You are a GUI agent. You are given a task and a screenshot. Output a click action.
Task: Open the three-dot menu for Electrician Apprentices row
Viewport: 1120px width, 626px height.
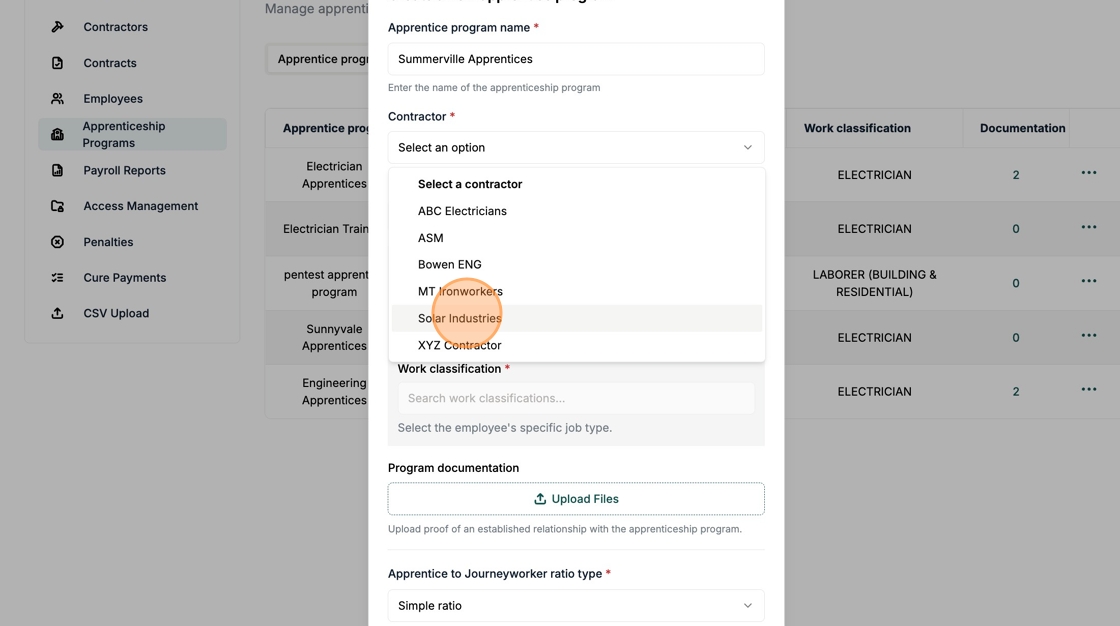tap(1089, 172)
